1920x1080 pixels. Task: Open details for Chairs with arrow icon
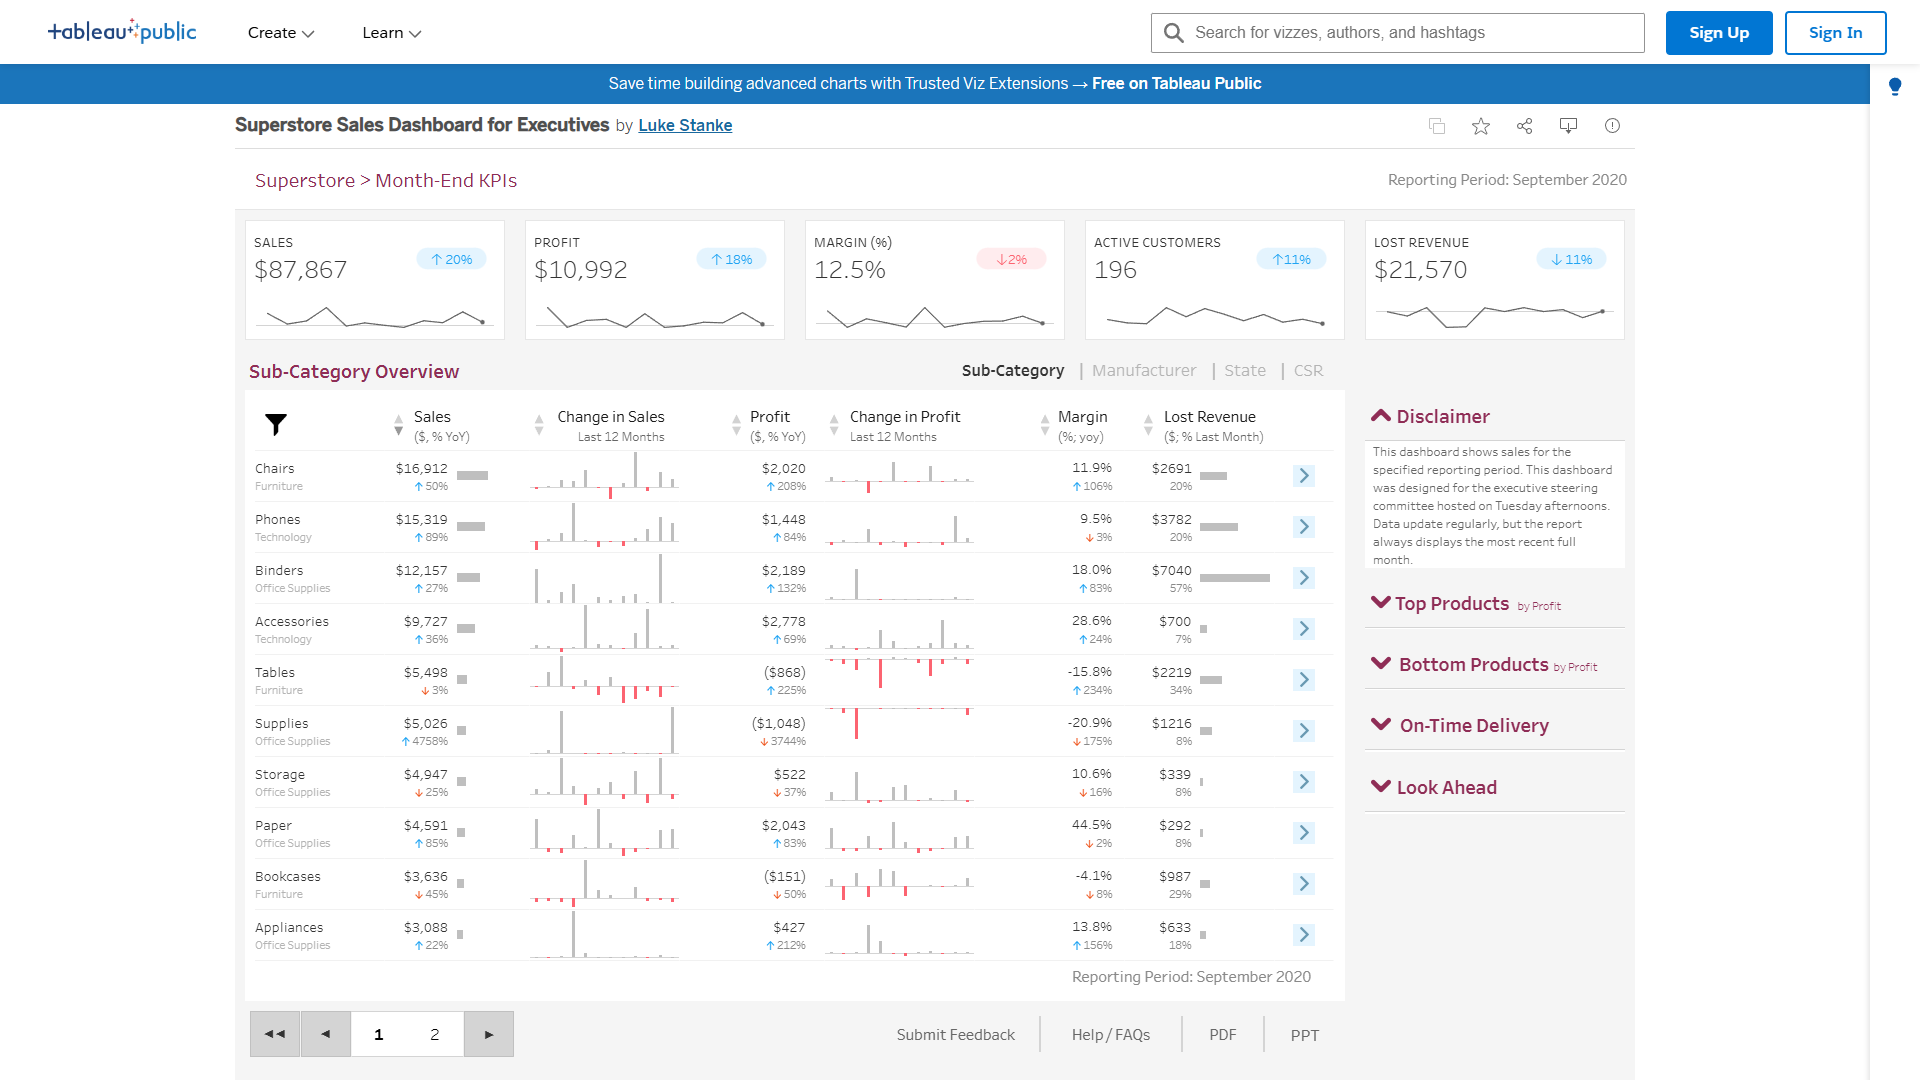point(1303,476)
